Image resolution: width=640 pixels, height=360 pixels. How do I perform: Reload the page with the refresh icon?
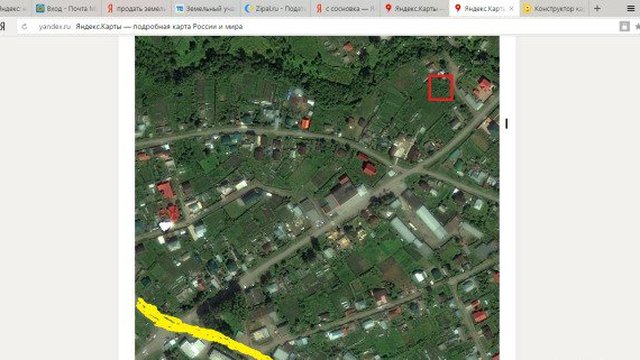tap(24, 27)
